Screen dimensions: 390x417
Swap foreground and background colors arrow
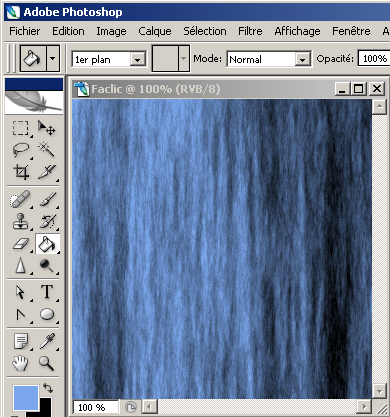tap(48, 388)
